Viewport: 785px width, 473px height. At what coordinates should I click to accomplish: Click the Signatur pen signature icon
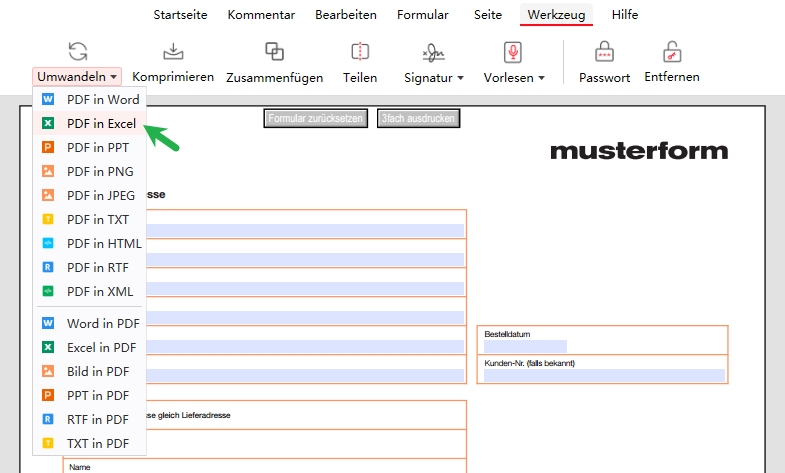(x=434, y=52)
